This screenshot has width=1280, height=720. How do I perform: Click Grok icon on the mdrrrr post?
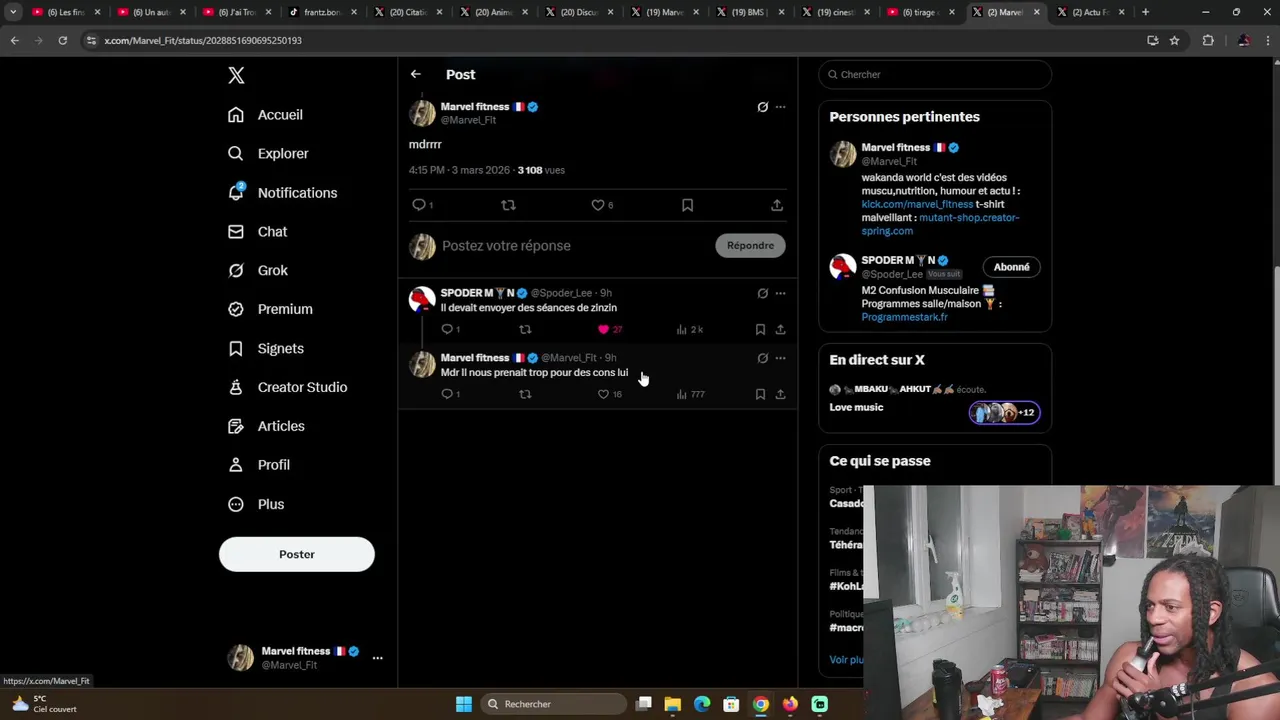click(762, 107)
